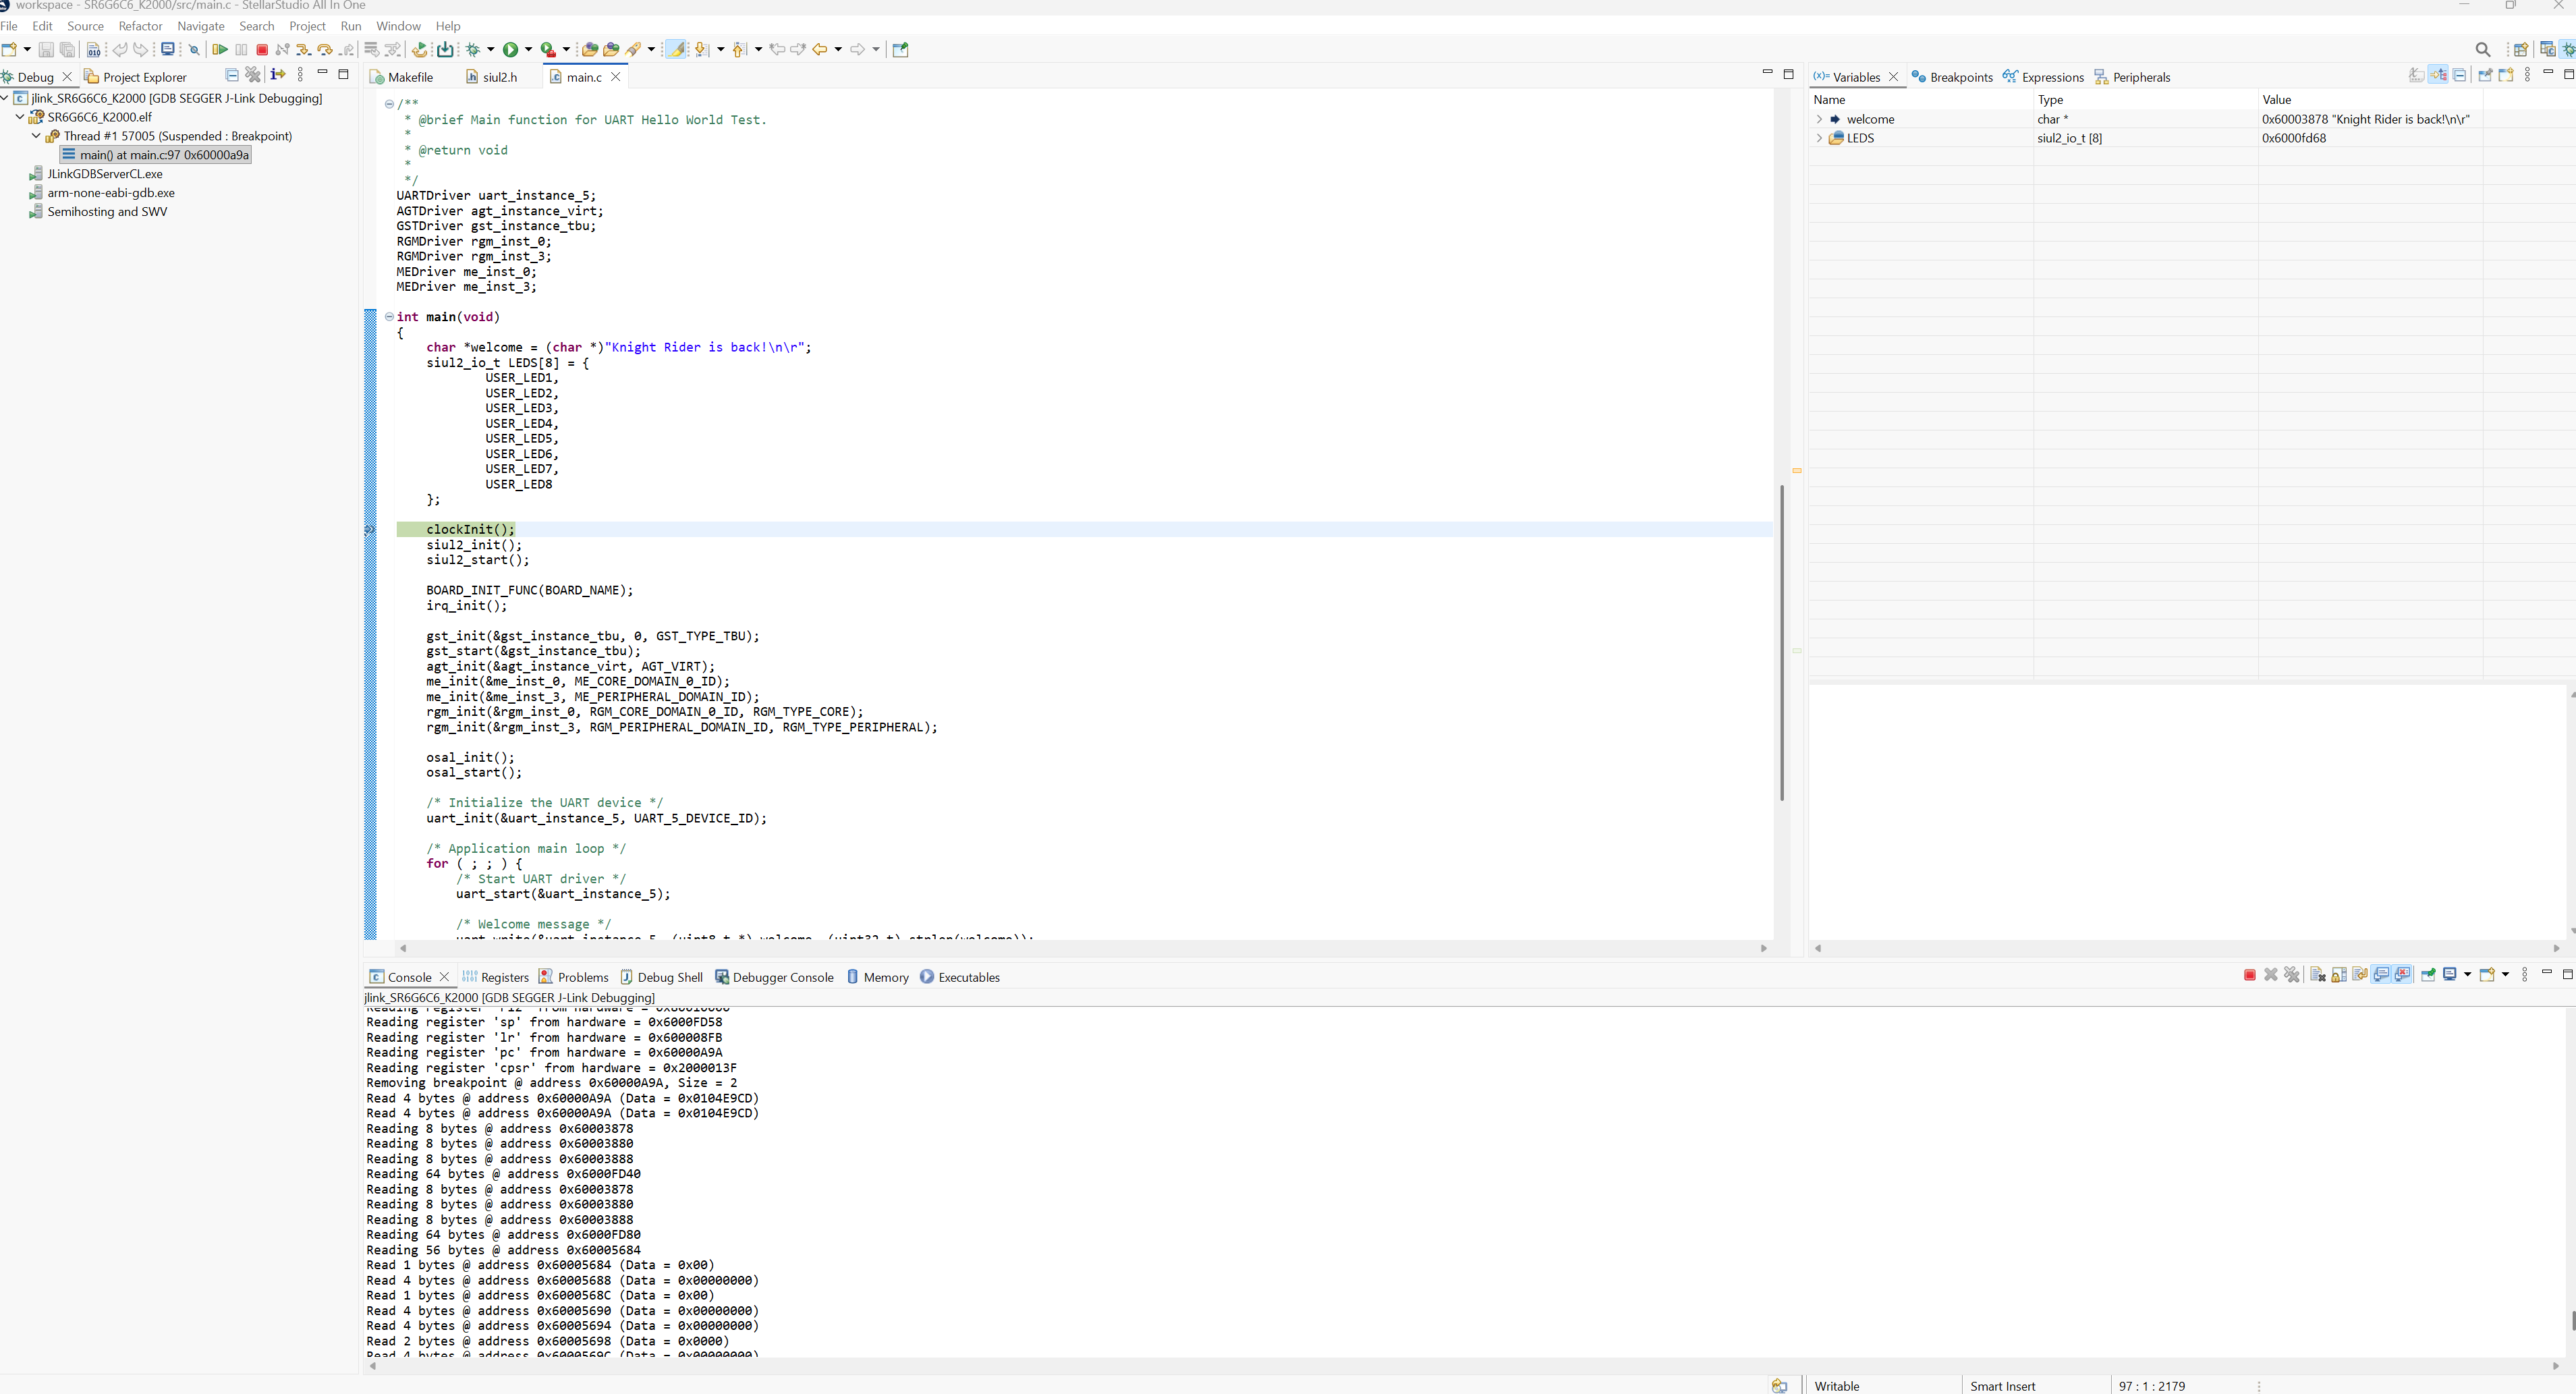This screenshot has width=2576, height=1394.
Task: Click the Suspend pause icon
Action: tap(241, 49)
